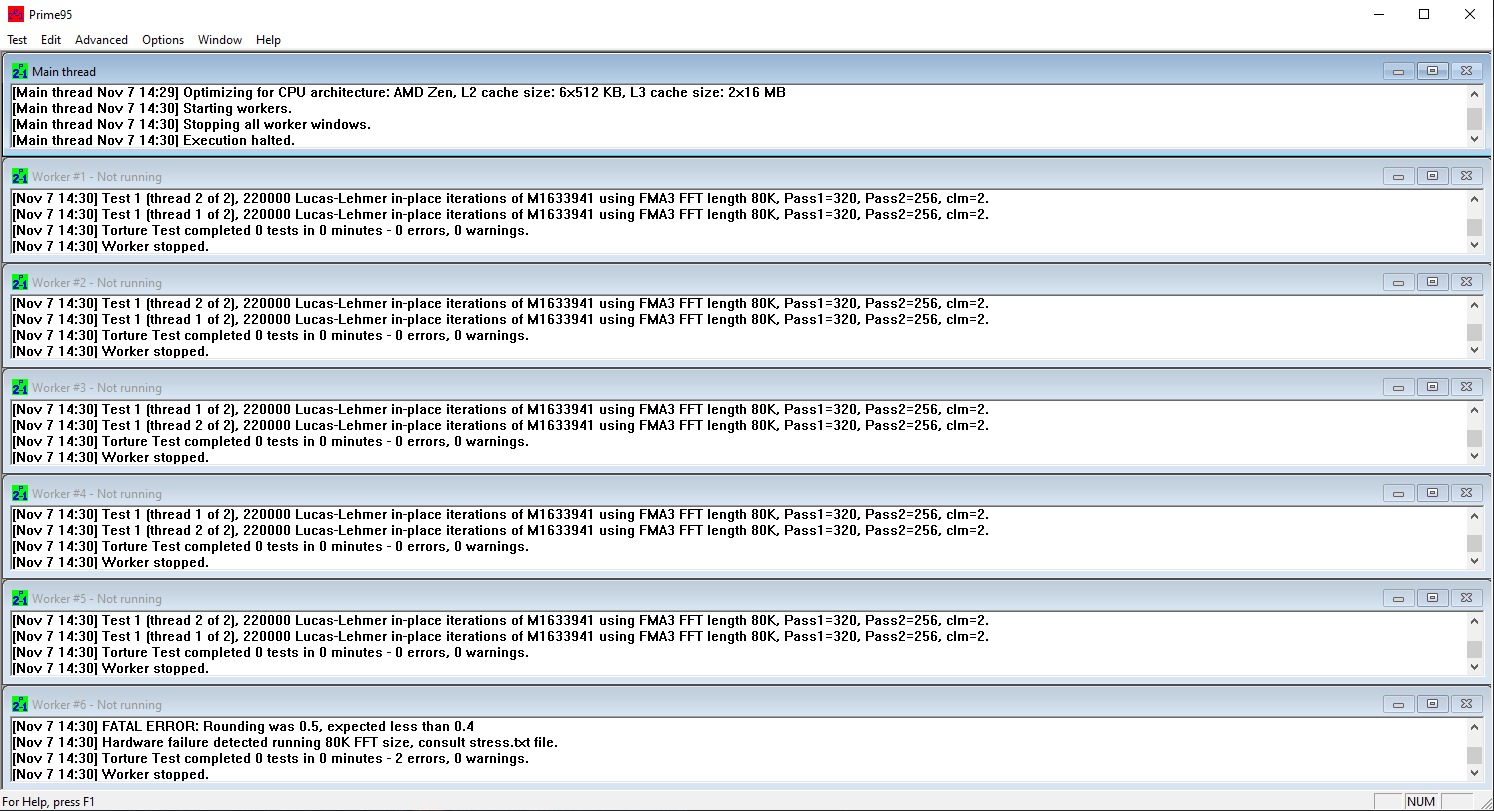Click the Worker #4 scrollbar up arrow
Screen dimensions: 1494x811
coord(1474,516)
